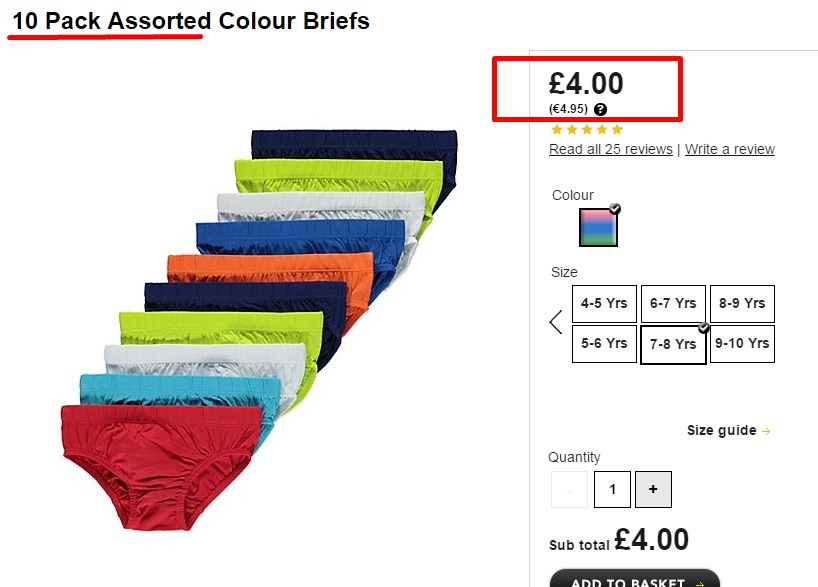The width and height of the screenshot is (818, 587).
Task: Open the Size guide link
Action: click(721, 430)
